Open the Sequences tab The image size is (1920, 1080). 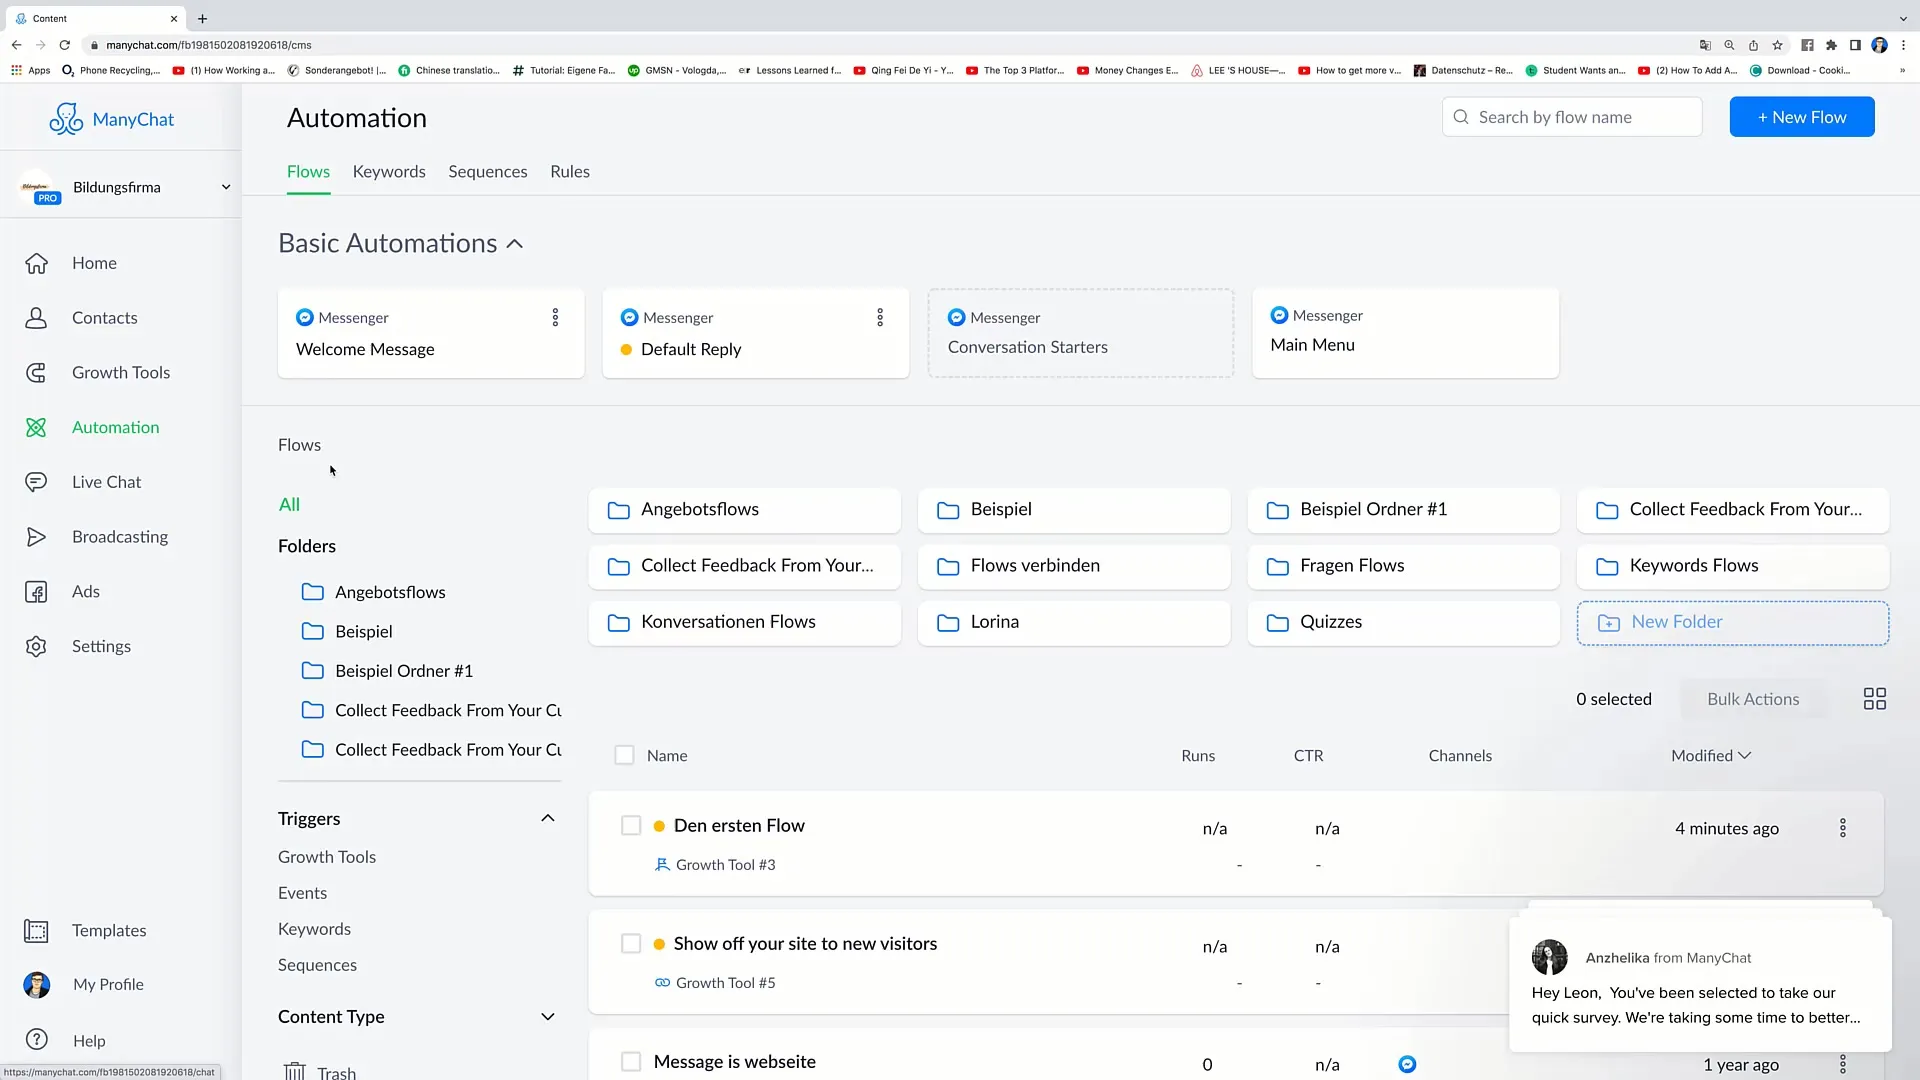[487, 172]
